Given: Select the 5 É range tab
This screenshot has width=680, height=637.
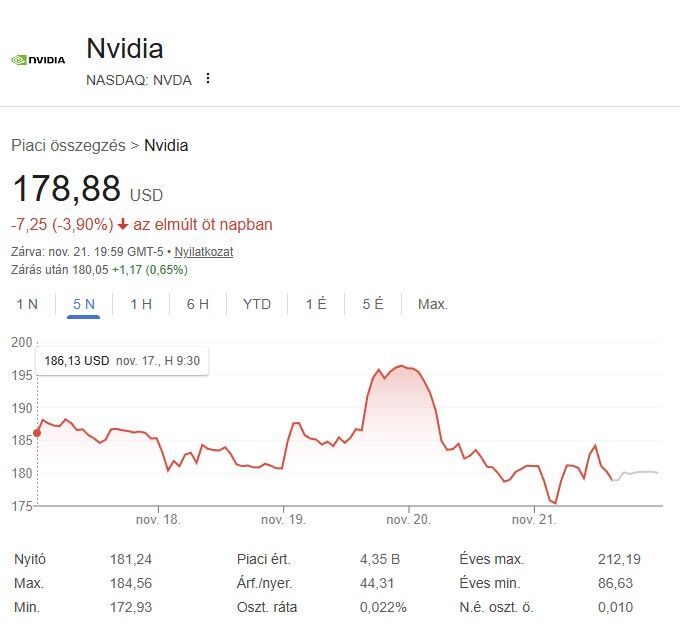Looking at the screenshot, I should click(373, 304).
